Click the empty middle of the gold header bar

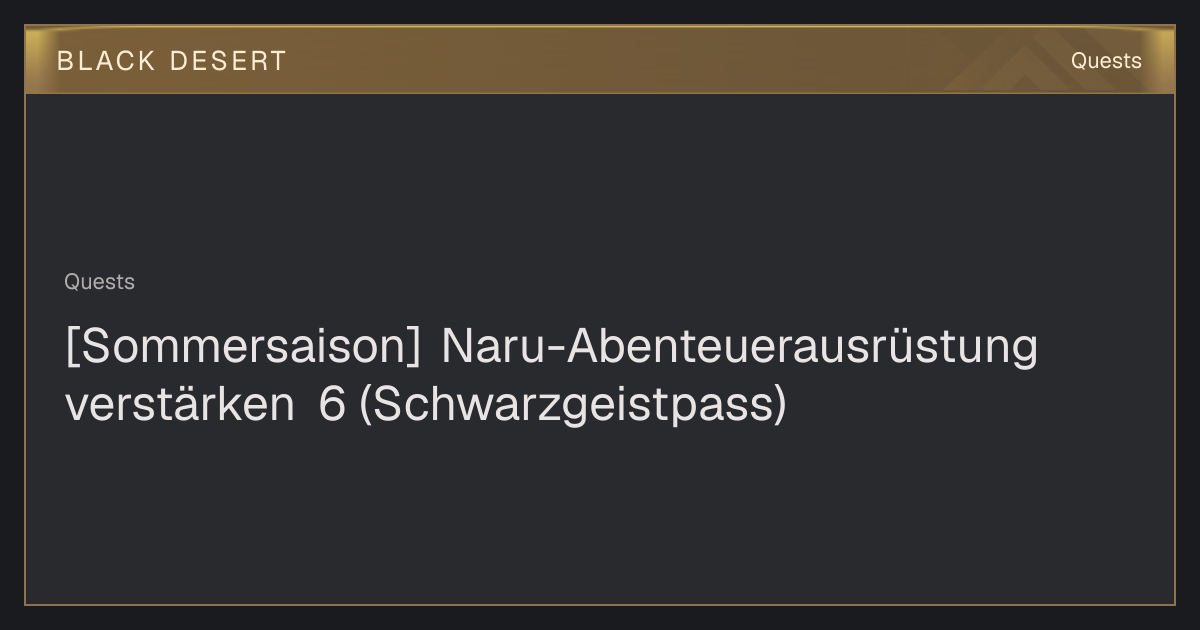coord(600,60)
